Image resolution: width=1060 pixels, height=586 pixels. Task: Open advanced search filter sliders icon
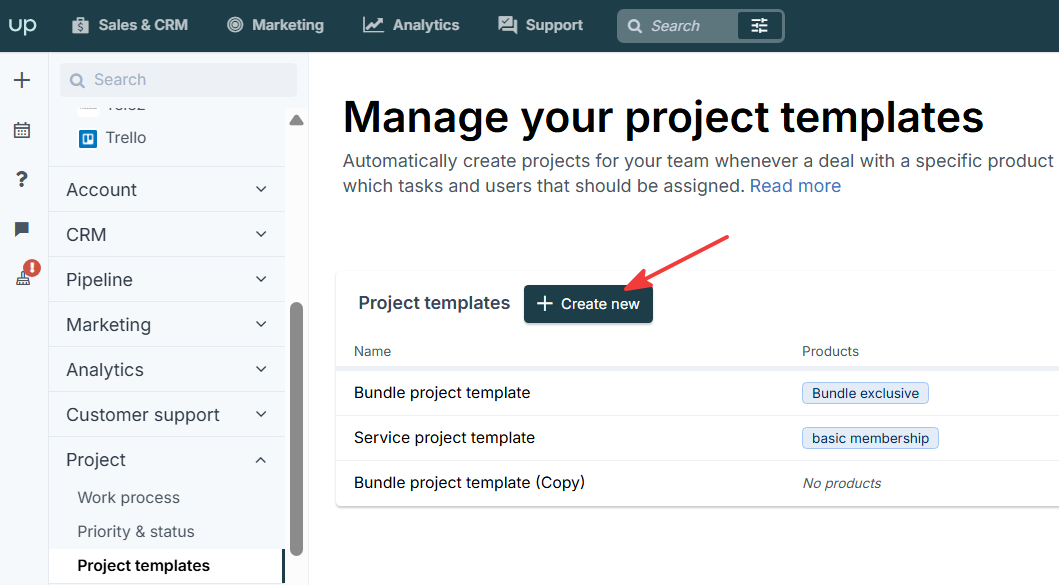pyautogui.click(x=760, y=26)
